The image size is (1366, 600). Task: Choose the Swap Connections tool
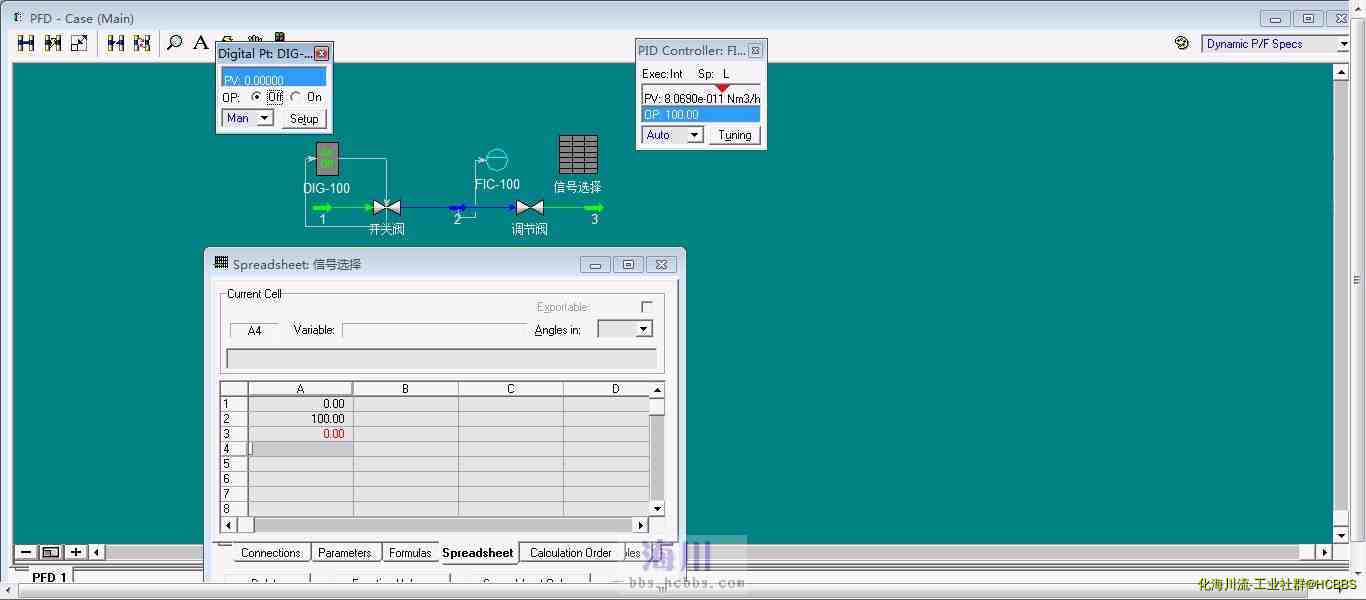(x=142, y=43)
